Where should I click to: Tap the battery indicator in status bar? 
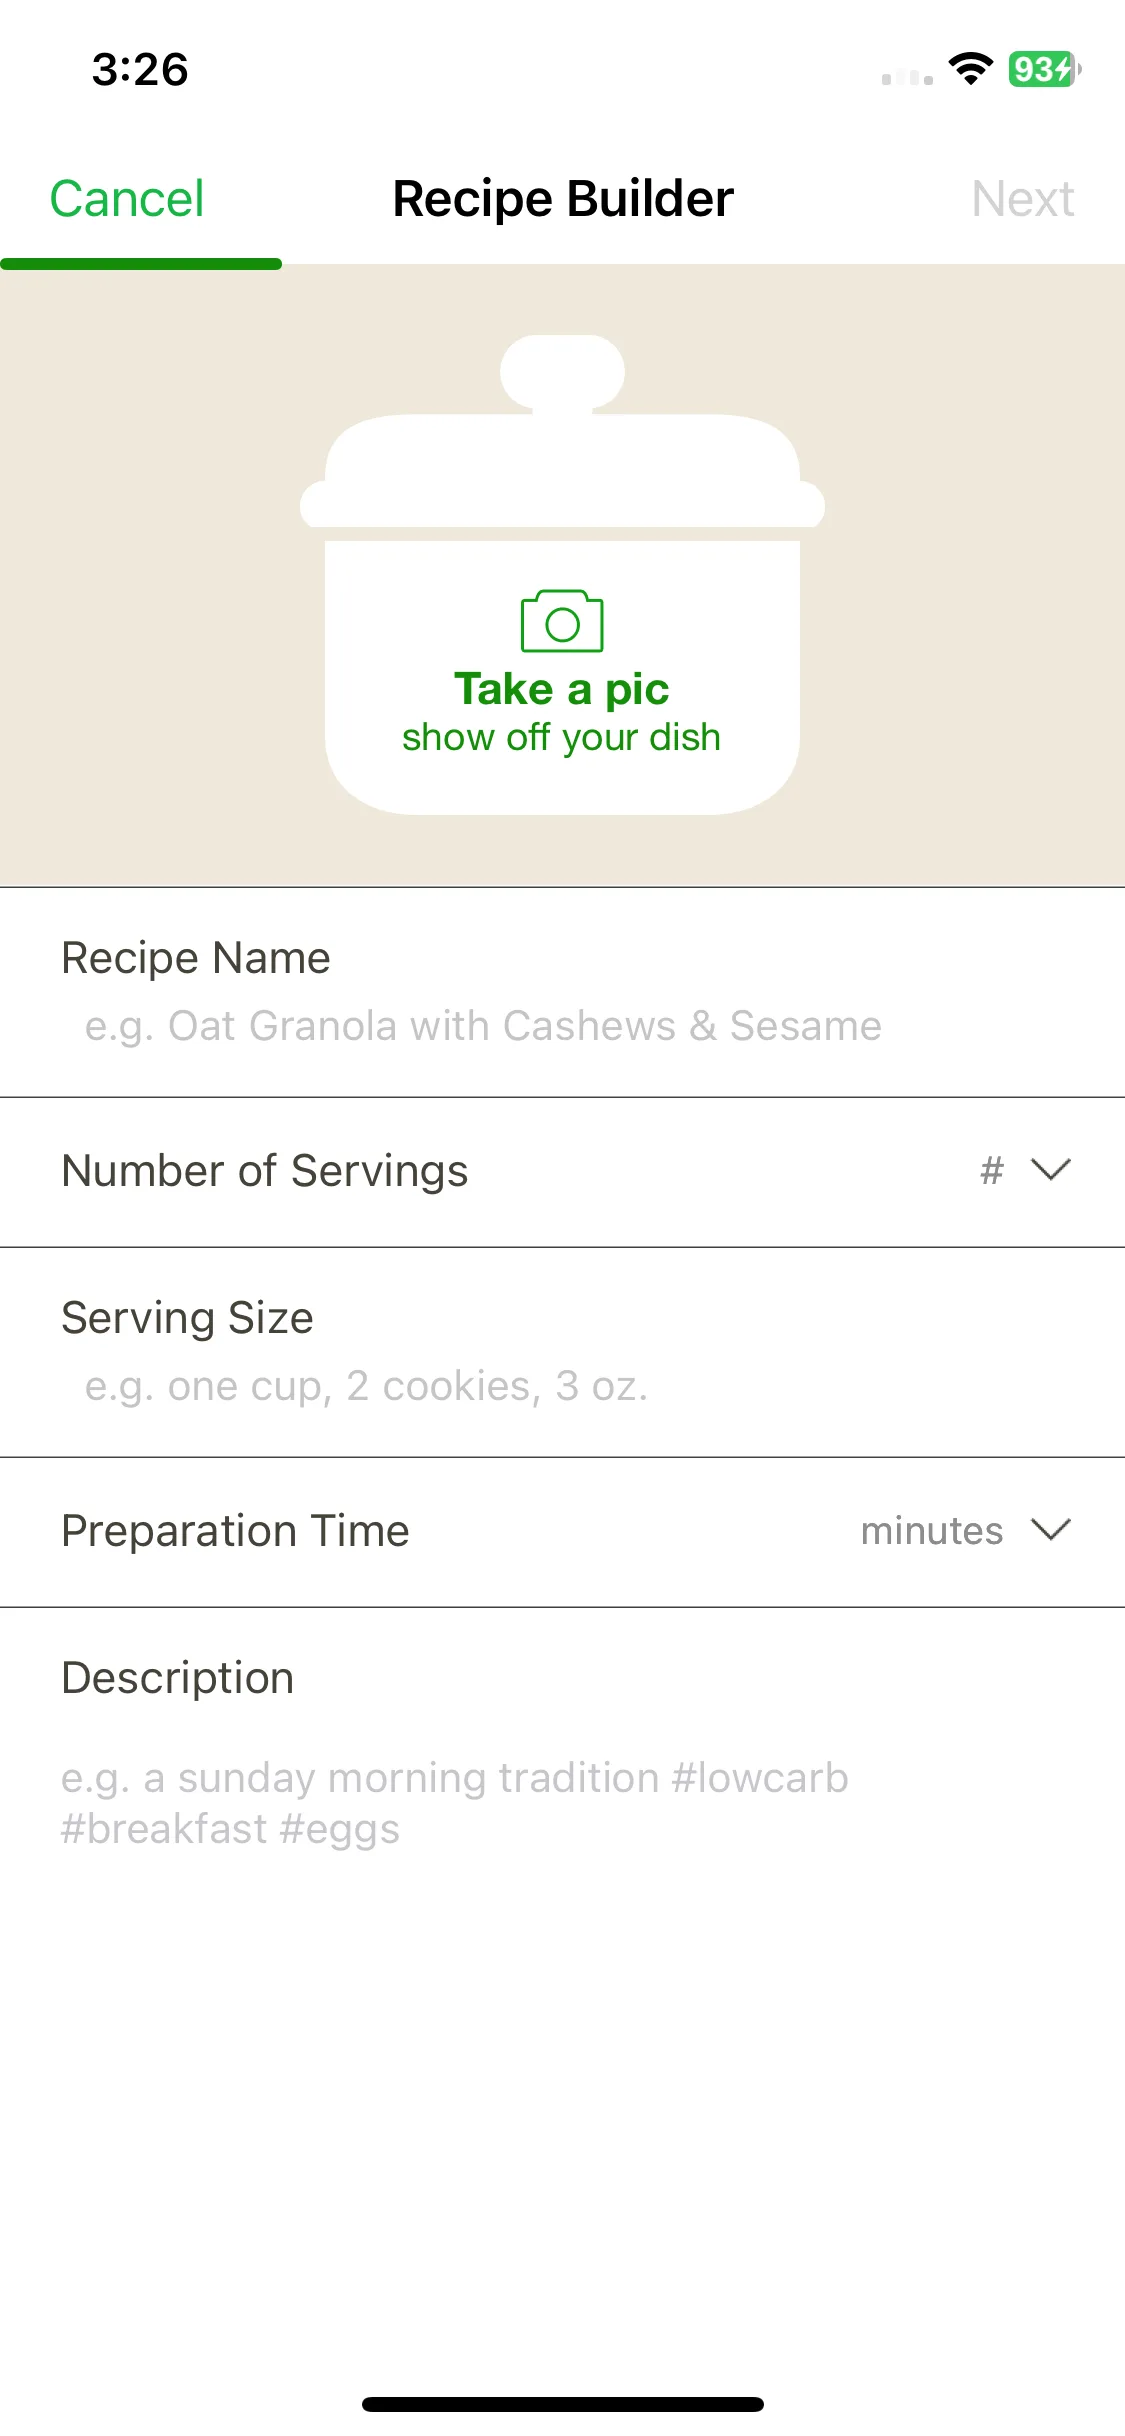1044,69
